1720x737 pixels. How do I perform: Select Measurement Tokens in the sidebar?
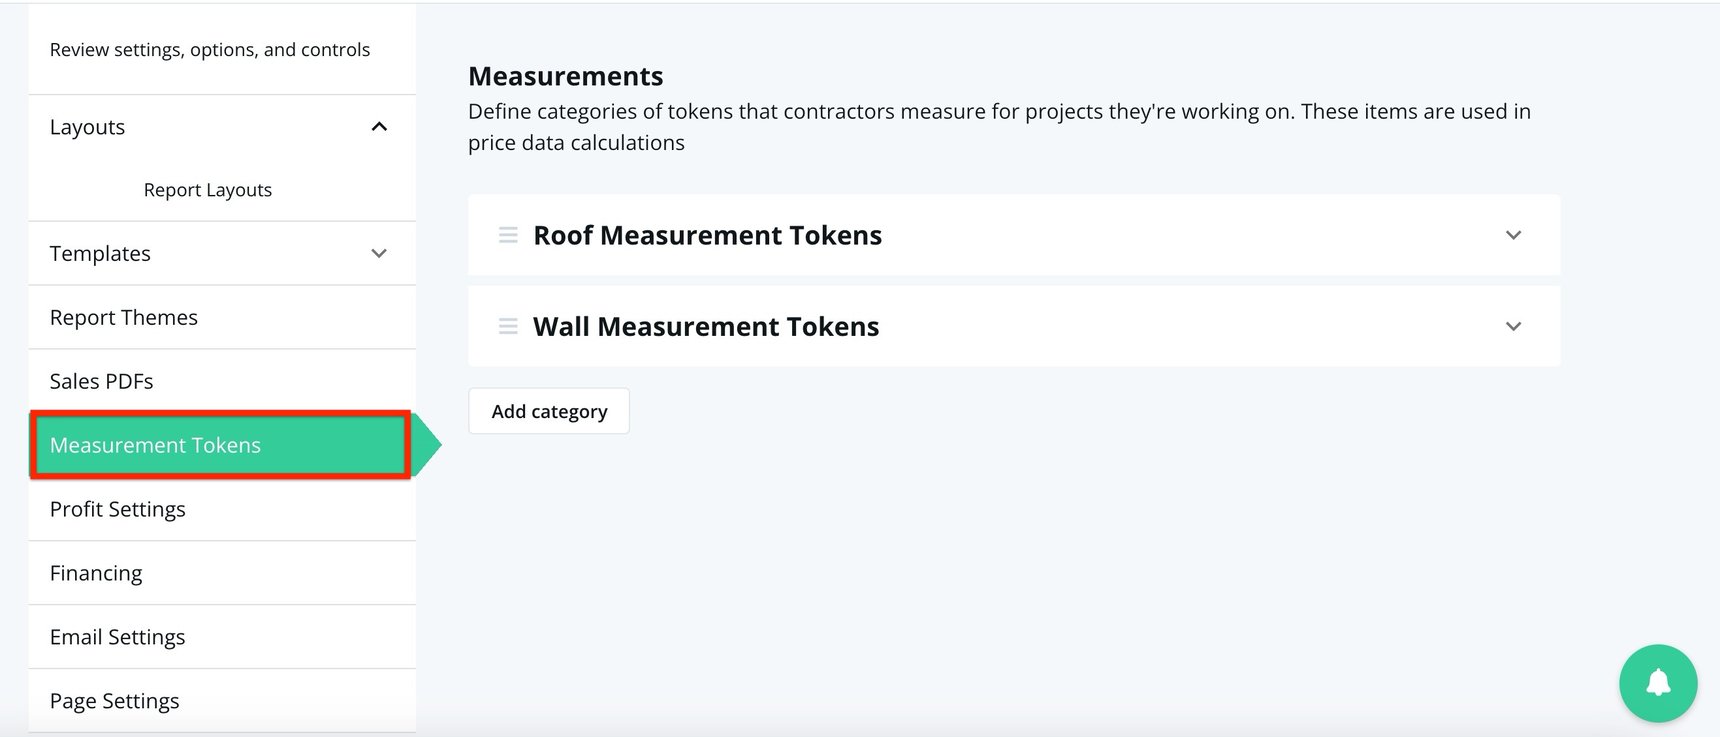pyautogui.click(x=155, y=445)
